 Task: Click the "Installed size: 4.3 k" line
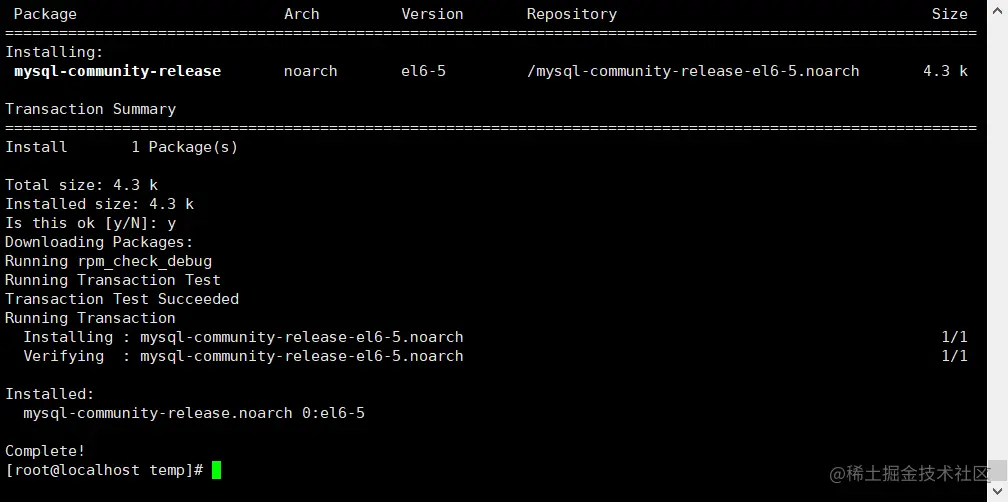click(x=100, y=204)
